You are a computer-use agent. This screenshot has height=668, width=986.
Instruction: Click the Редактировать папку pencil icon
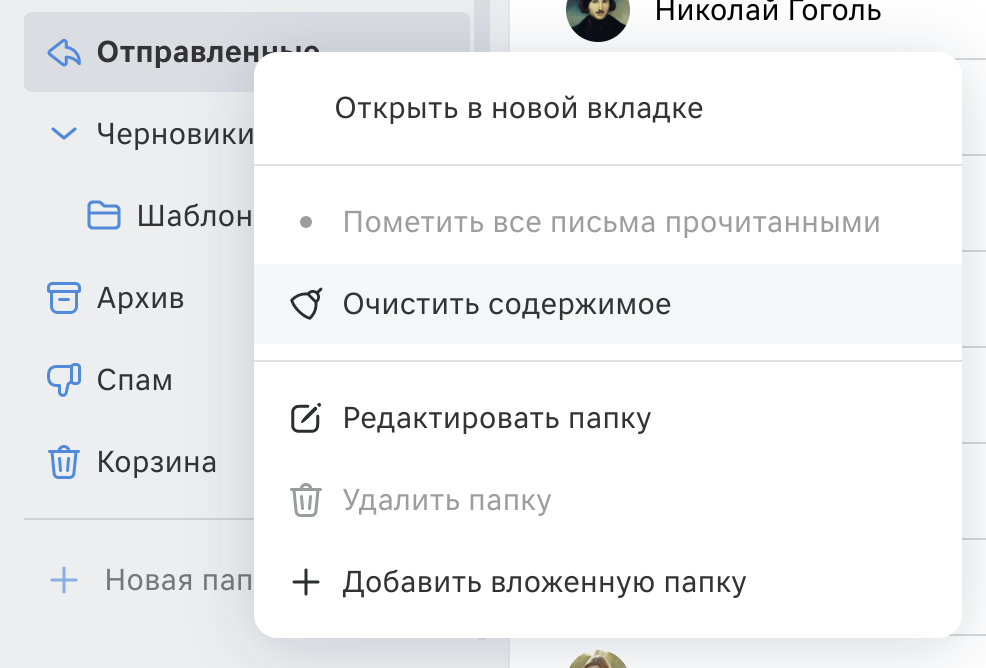[x=306, y=418]
